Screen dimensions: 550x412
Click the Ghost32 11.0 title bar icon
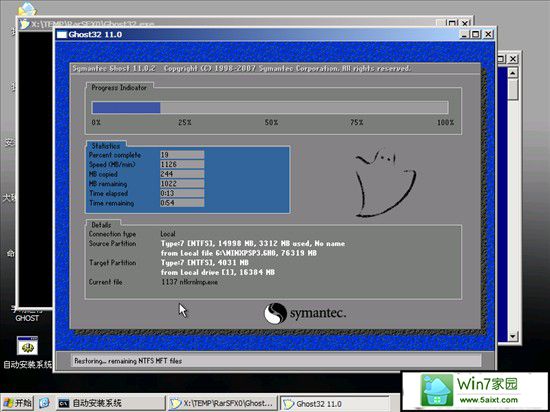tap(62, 34)
